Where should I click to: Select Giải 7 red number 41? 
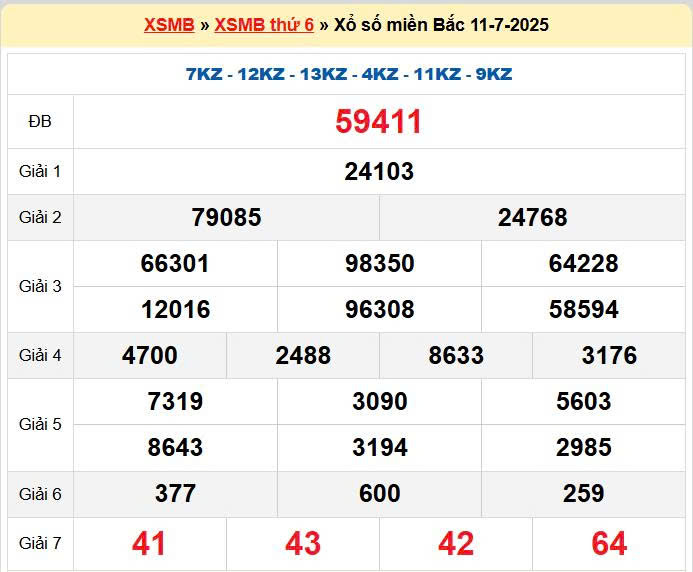tap(149, 543)
